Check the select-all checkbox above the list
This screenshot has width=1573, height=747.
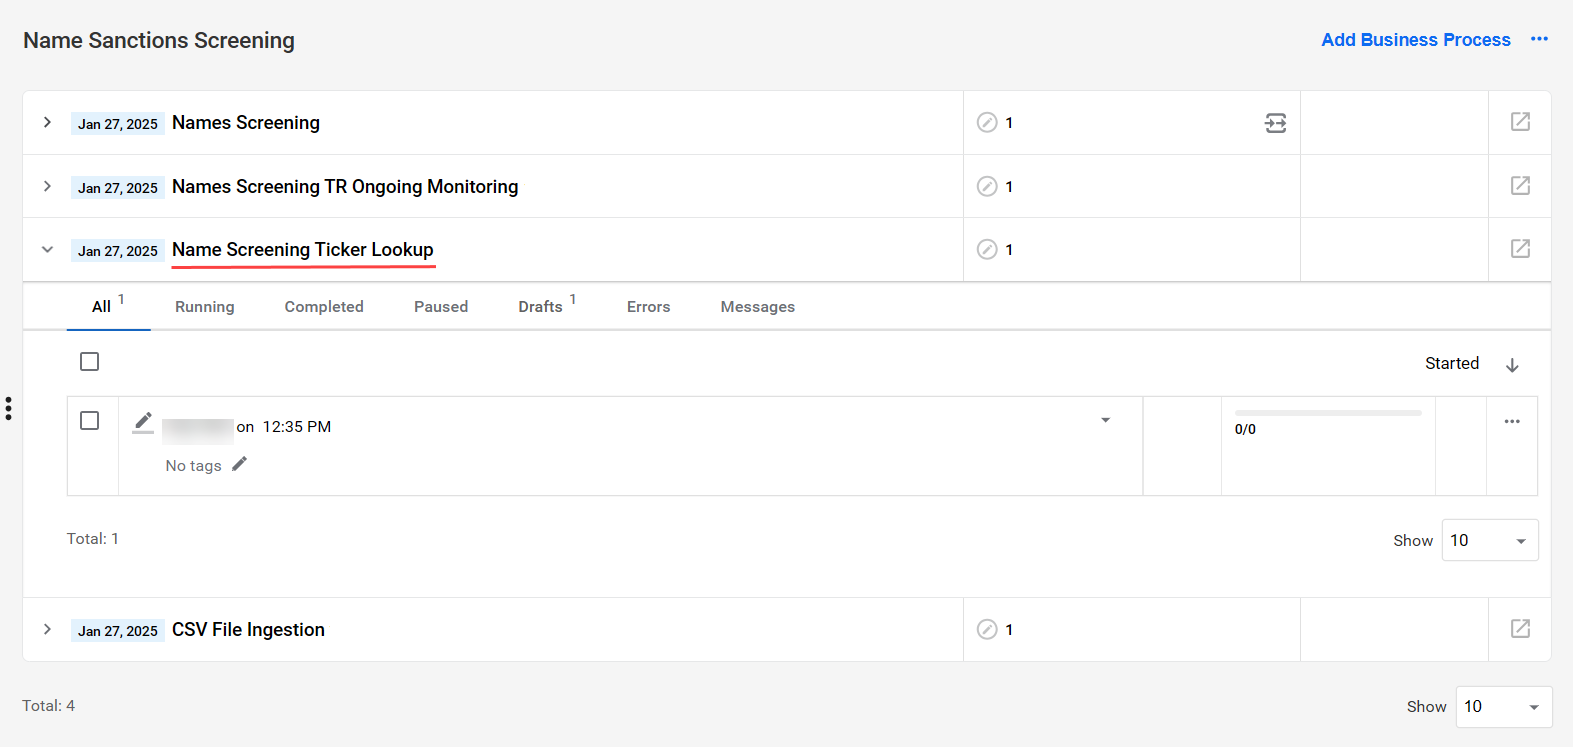coord(90,361)
